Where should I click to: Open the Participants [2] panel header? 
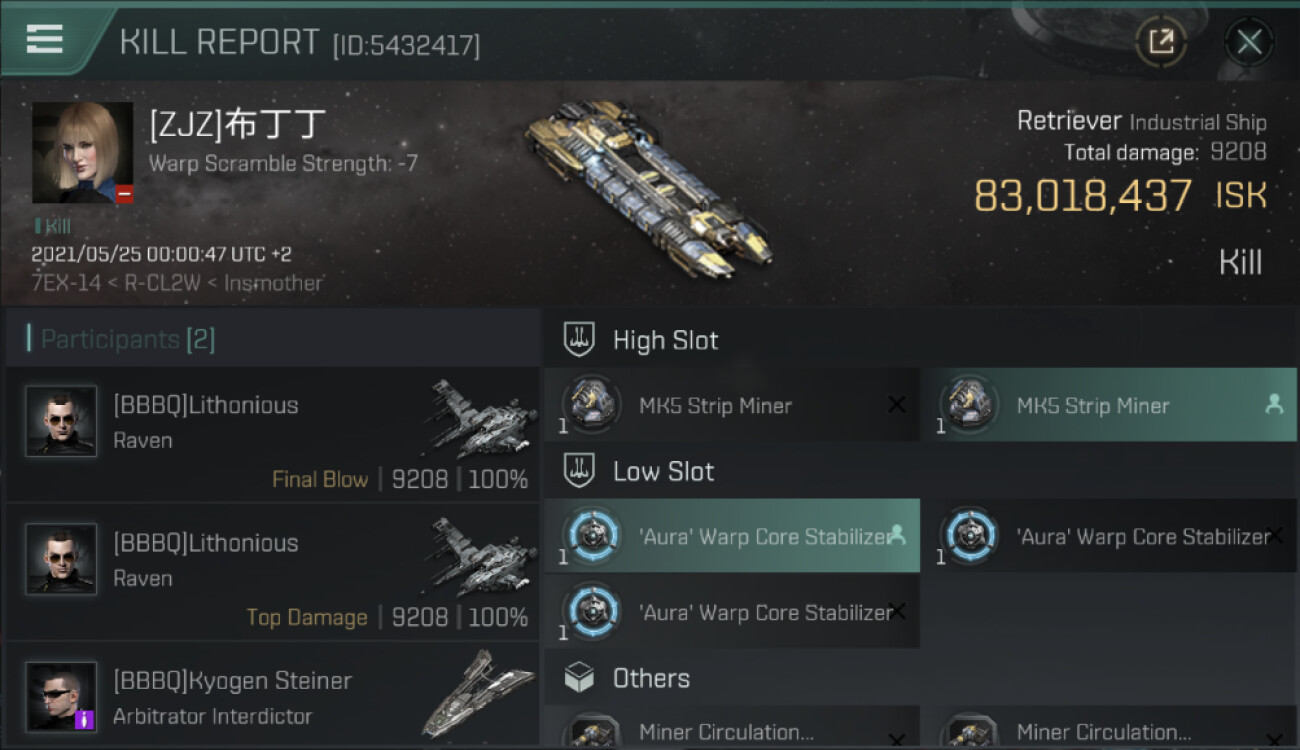272,339
